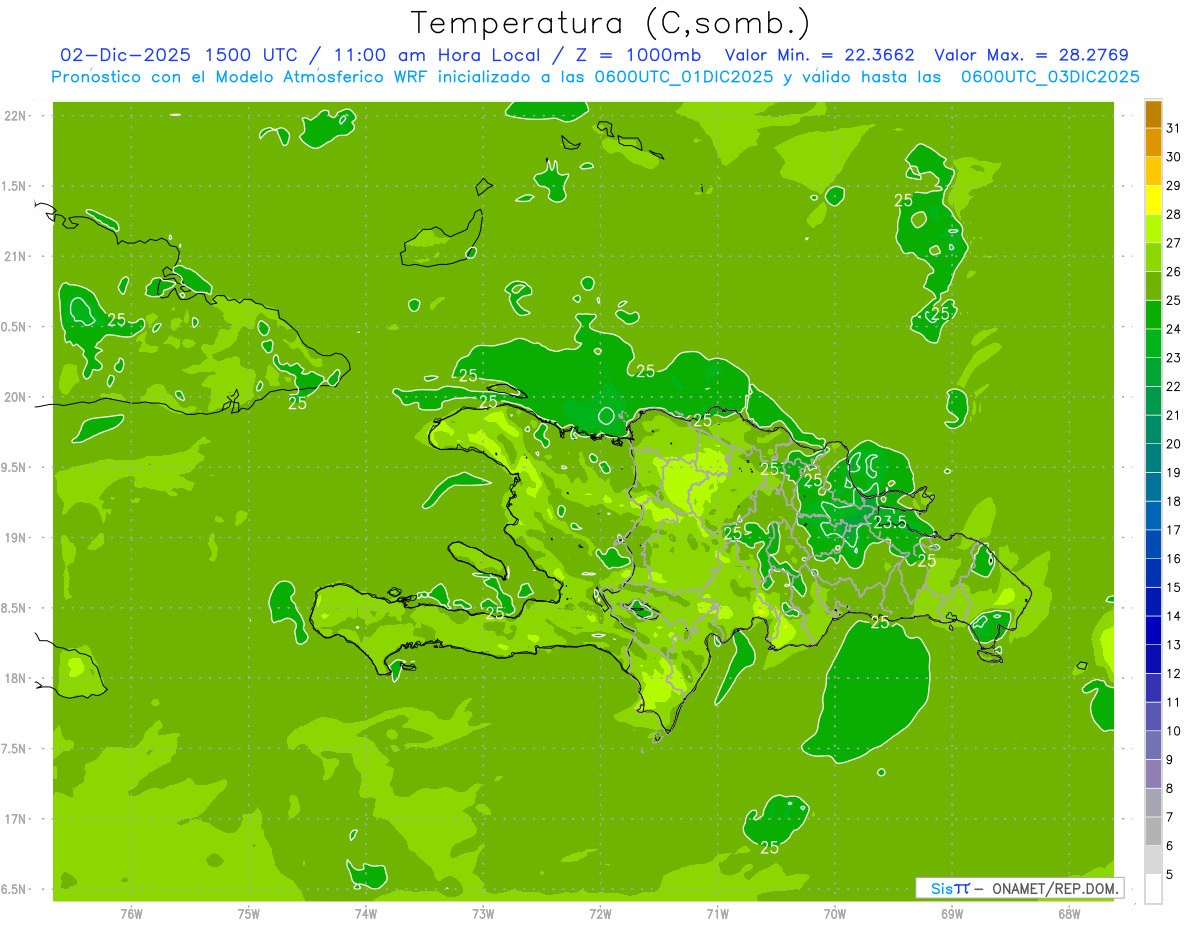1200x927 pixels.
Task: Click the '22N' latitude label
Action: click(x=15, y=116)
